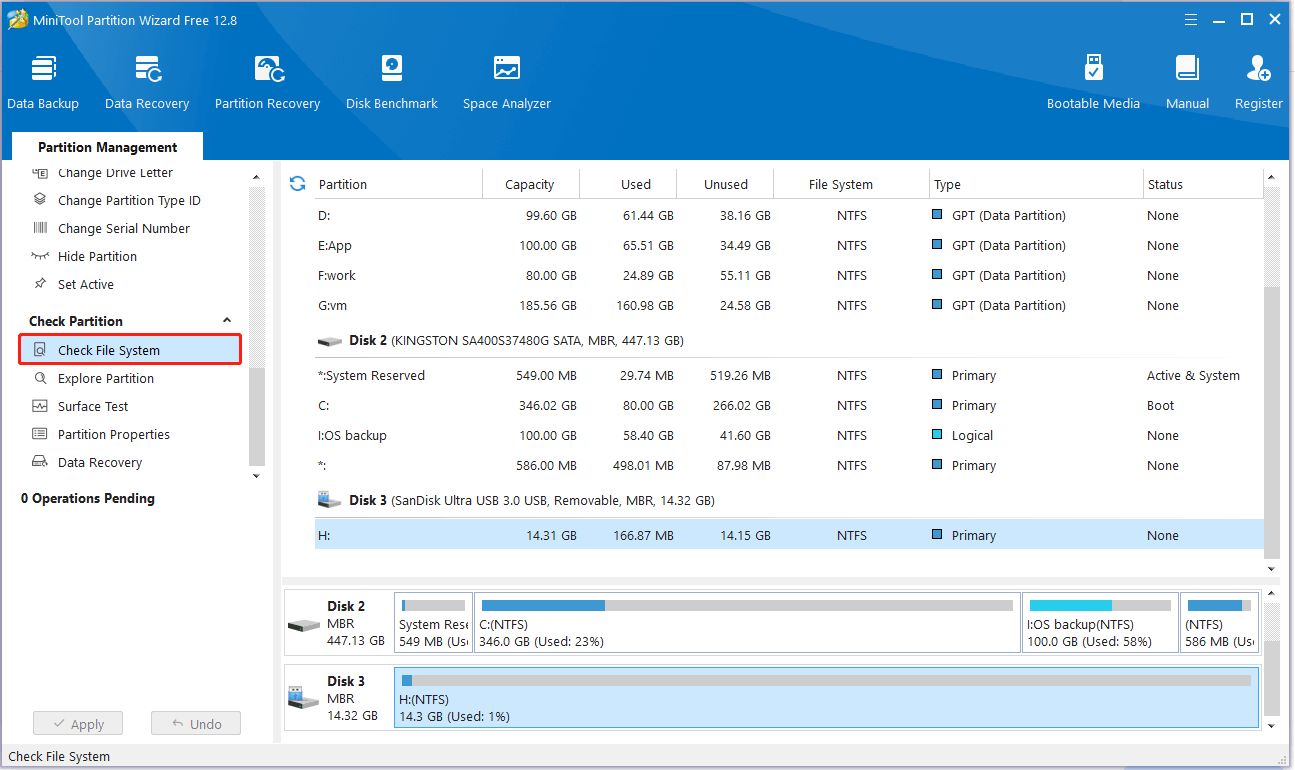
Task: Click H:(NTFS) block on Disk 3 map
Action: (826, 698)
